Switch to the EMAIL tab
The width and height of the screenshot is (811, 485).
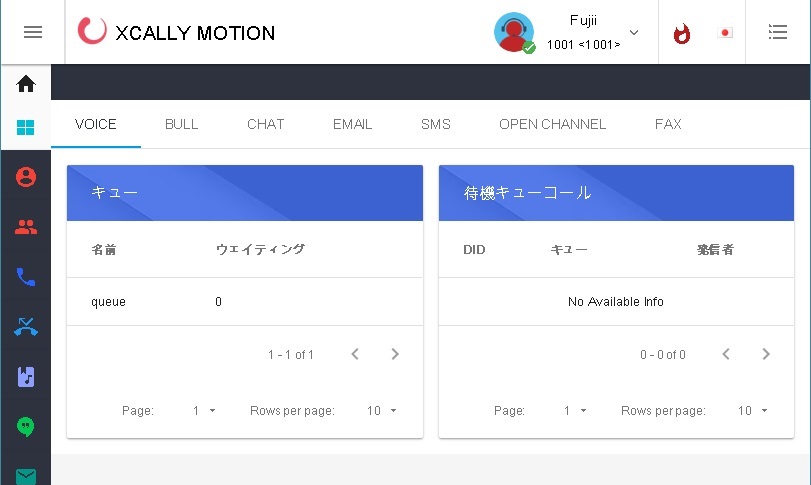point(352,124)
